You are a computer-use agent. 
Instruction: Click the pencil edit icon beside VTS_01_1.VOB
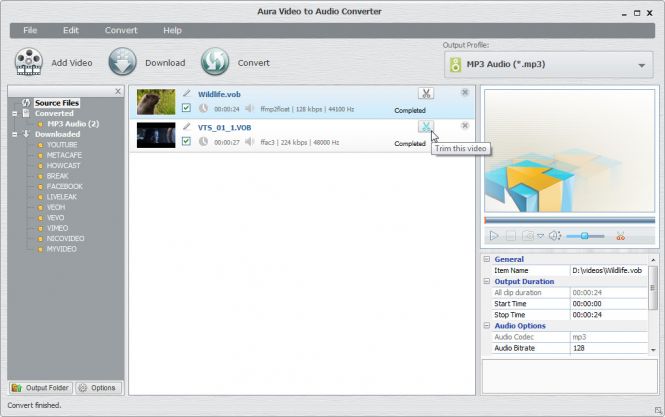coord(186,127)
